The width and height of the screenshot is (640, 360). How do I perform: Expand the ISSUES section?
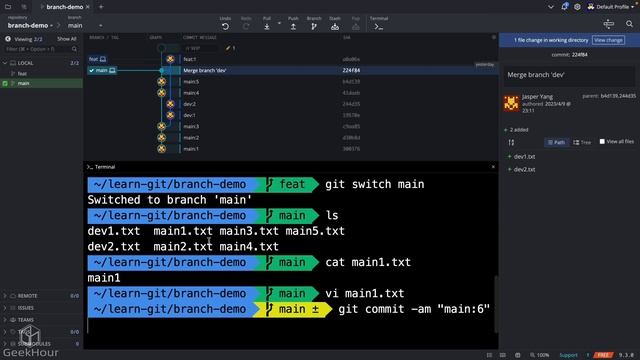click(5, 308)
